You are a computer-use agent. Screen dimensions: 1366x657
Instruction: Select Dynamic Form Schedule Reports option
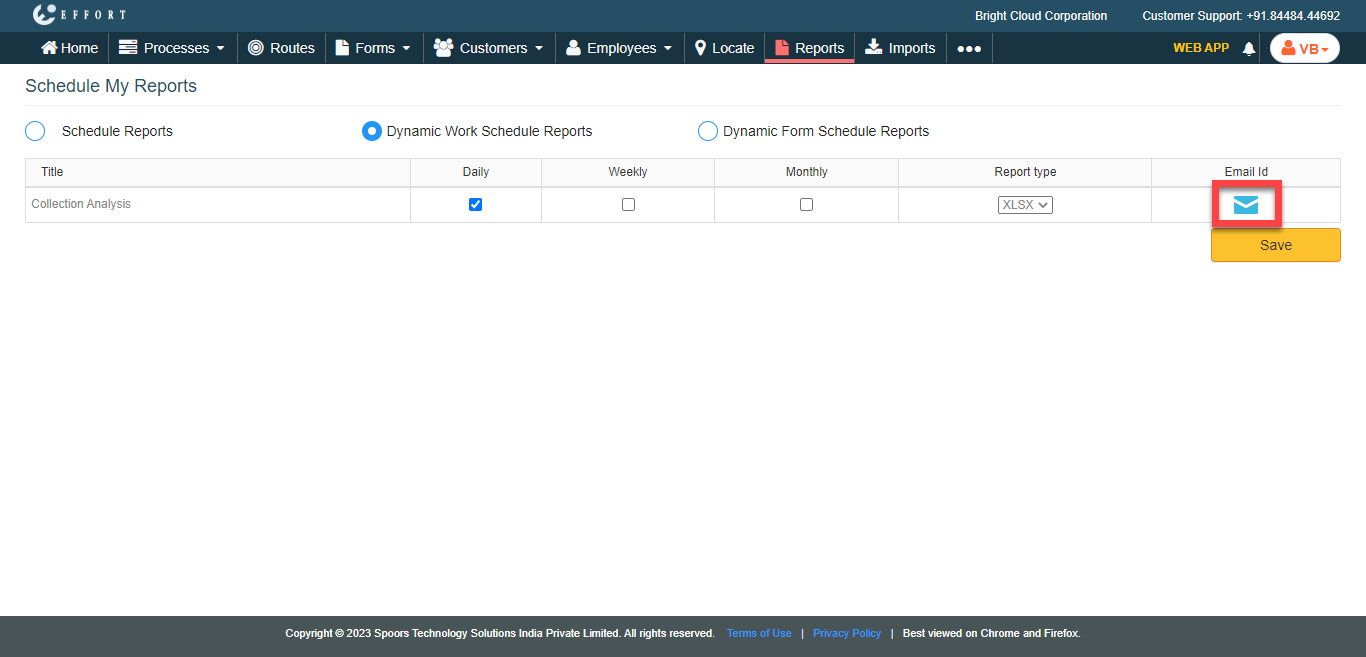point(707,131)
